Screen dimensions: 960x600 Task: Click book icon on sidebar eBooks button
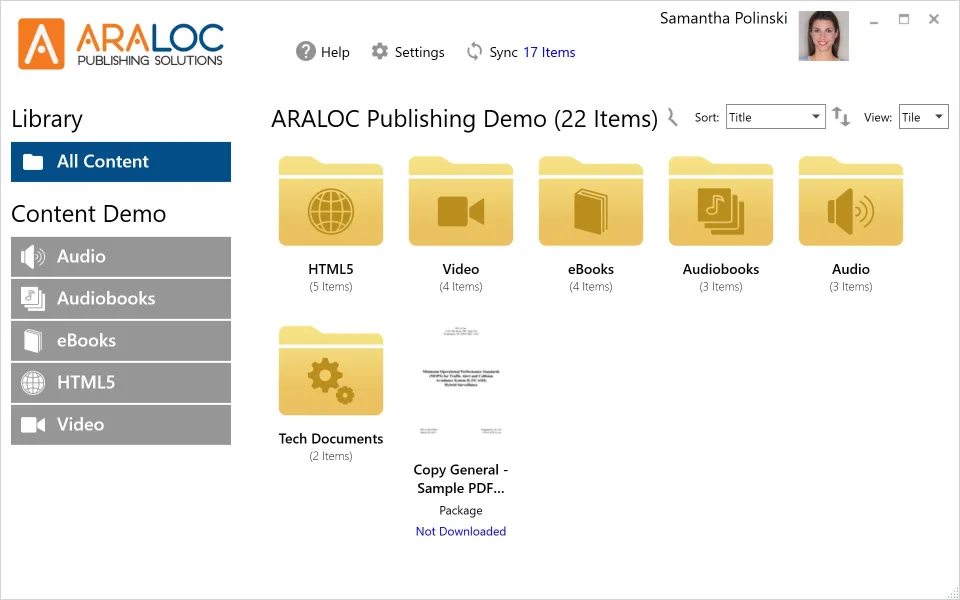(32, 340)
